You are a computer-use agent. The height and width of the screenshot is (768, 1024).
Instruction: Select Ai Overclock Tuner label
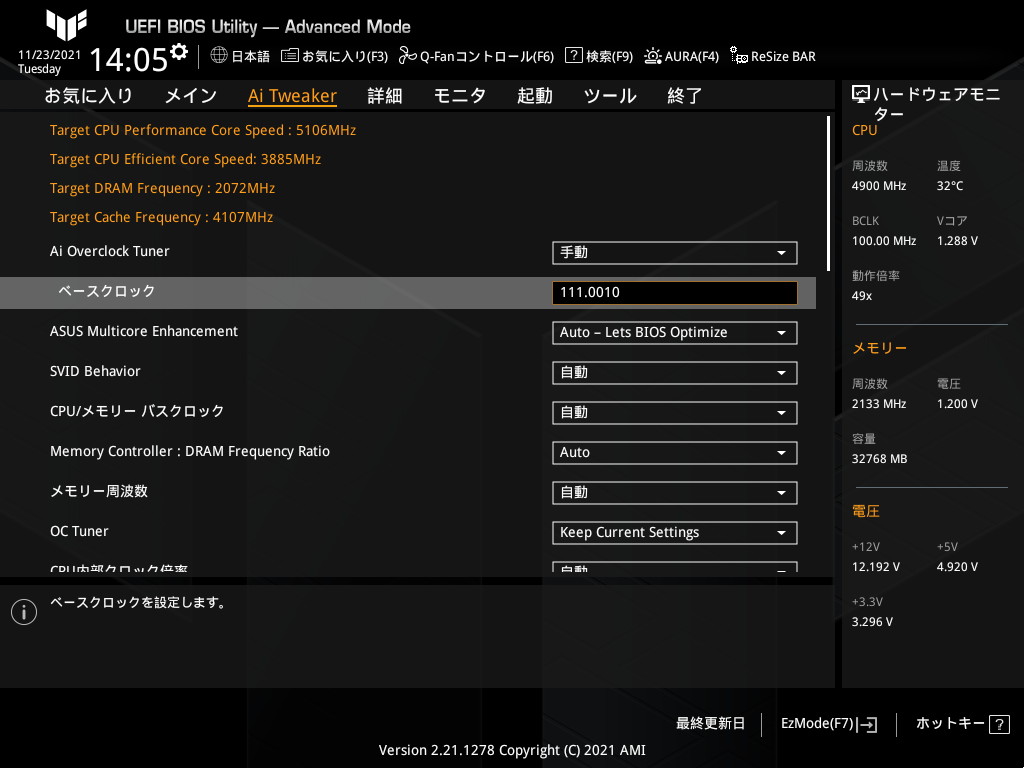[110, 251]
